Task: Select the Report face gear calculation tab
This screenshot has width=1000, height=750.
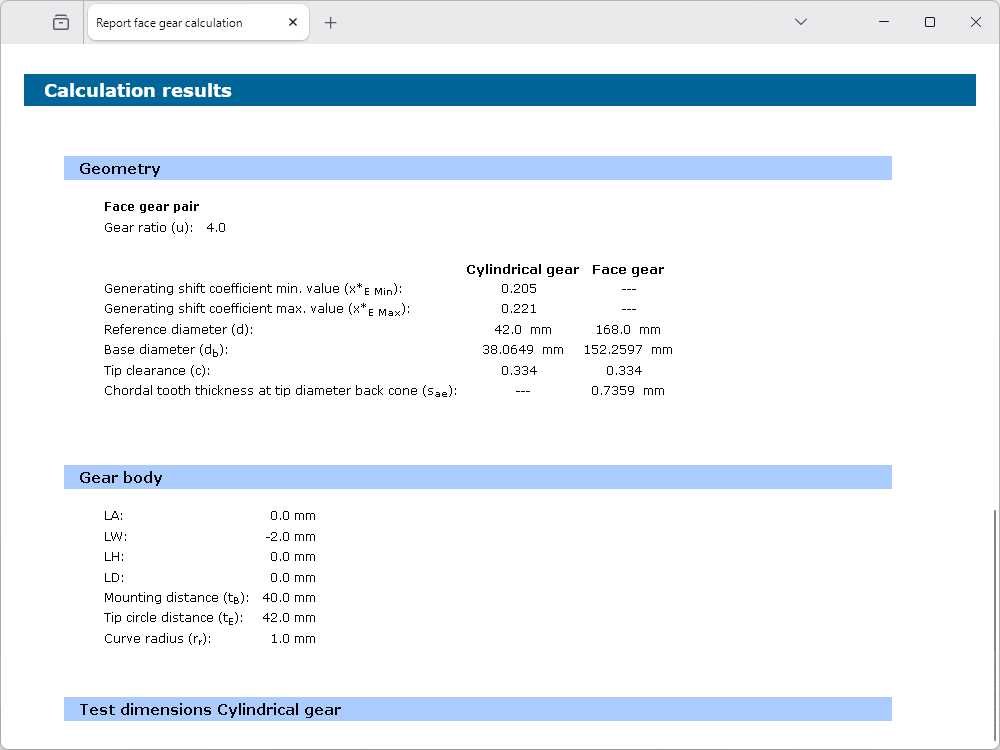Action: point(170,22)
